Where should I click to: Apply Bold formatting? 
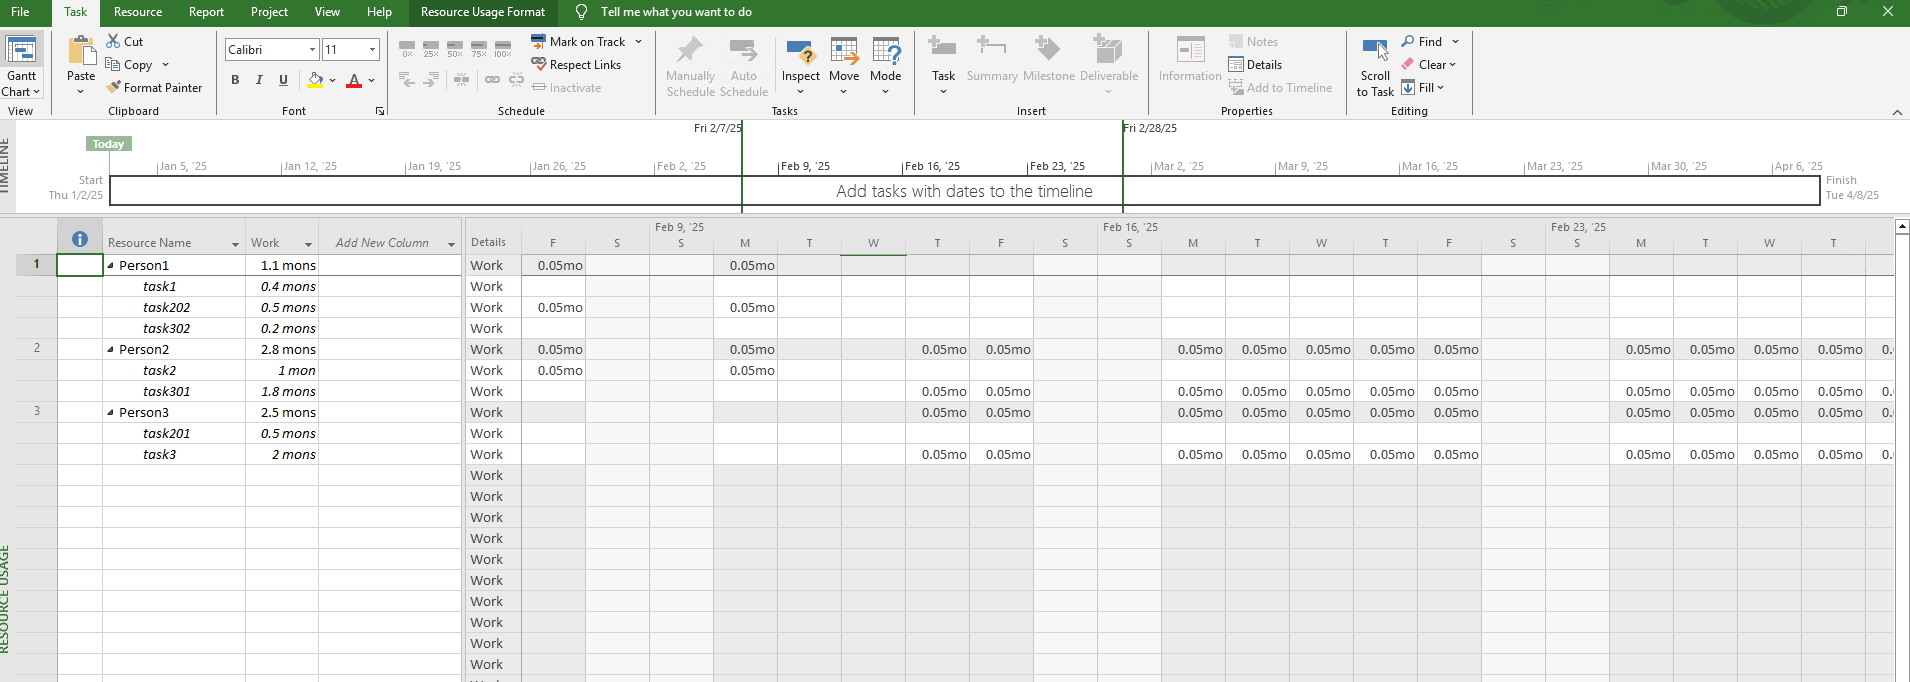(x=235, y=80)
